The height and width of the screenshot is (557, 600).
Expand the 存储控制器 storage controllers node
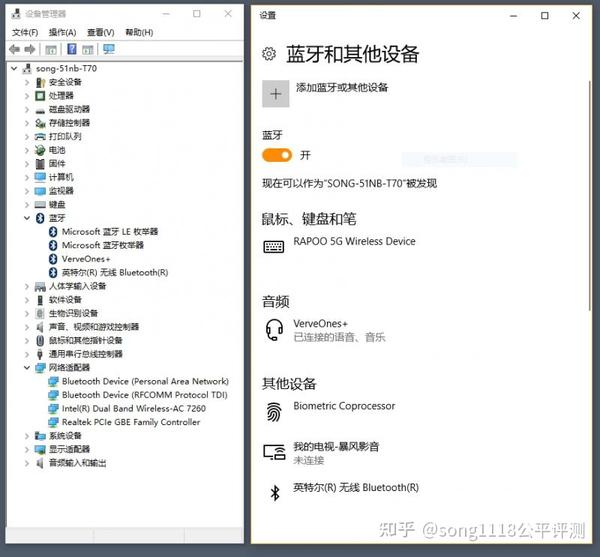pos(27,123)
